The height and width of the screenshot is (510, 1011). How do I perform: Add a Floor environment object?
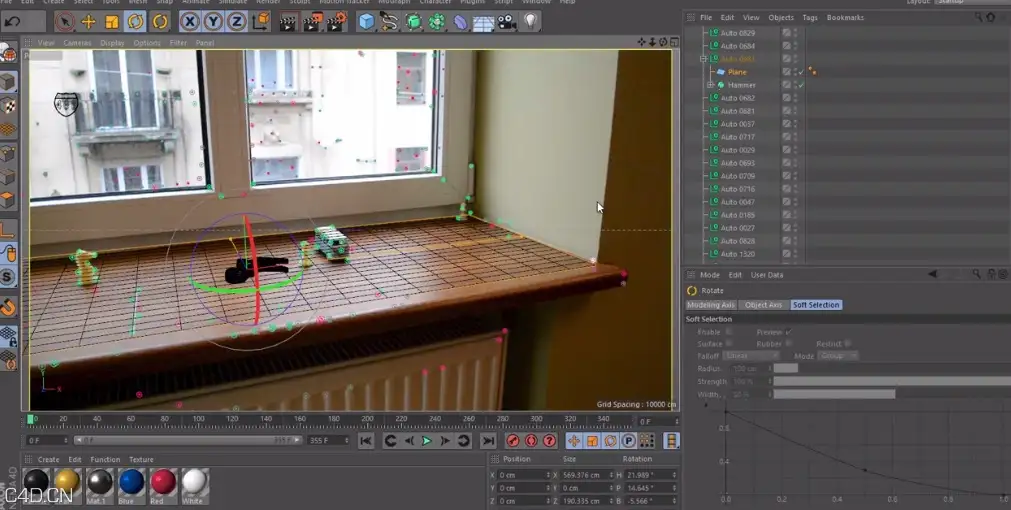pyautogui.click(x=484, y=23)
